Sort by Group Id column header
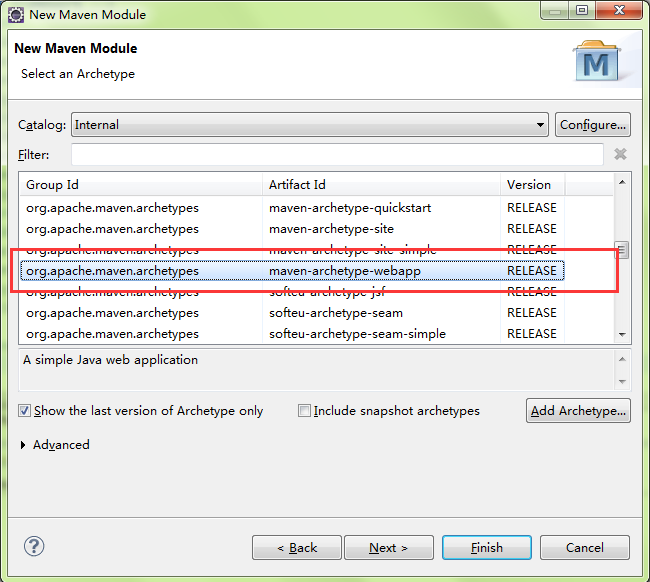This screenshot has height=582, width=650. (141, 184)
